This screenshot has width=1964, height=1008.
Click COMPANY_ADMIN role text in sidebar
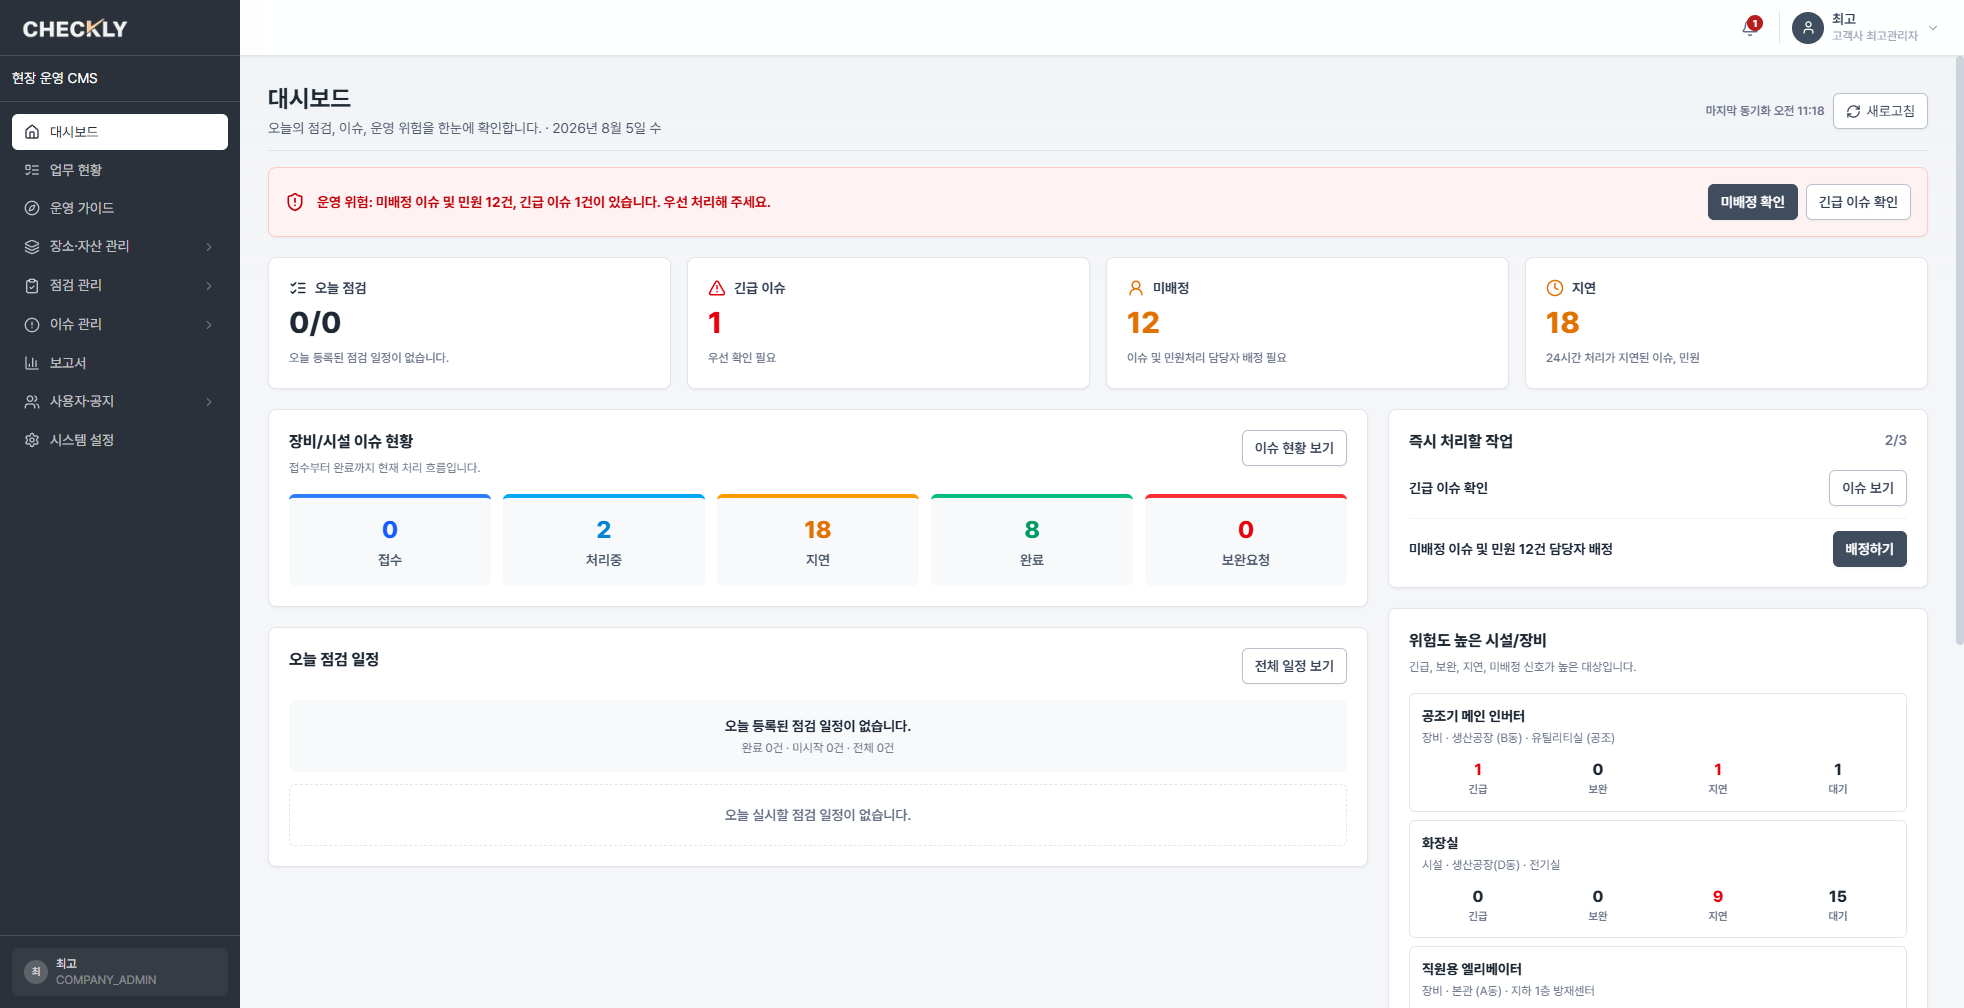coord(106,980)
